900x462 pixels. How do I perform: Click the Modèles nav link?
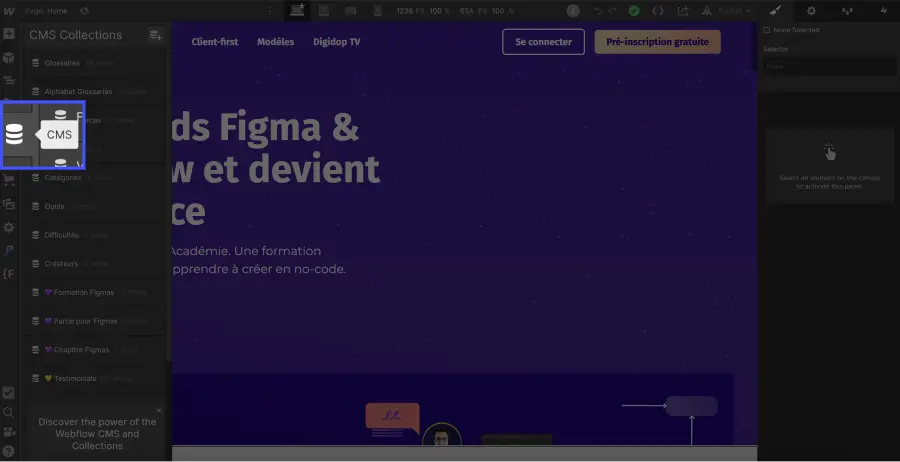pyautogui.click(x=276, y=42)
